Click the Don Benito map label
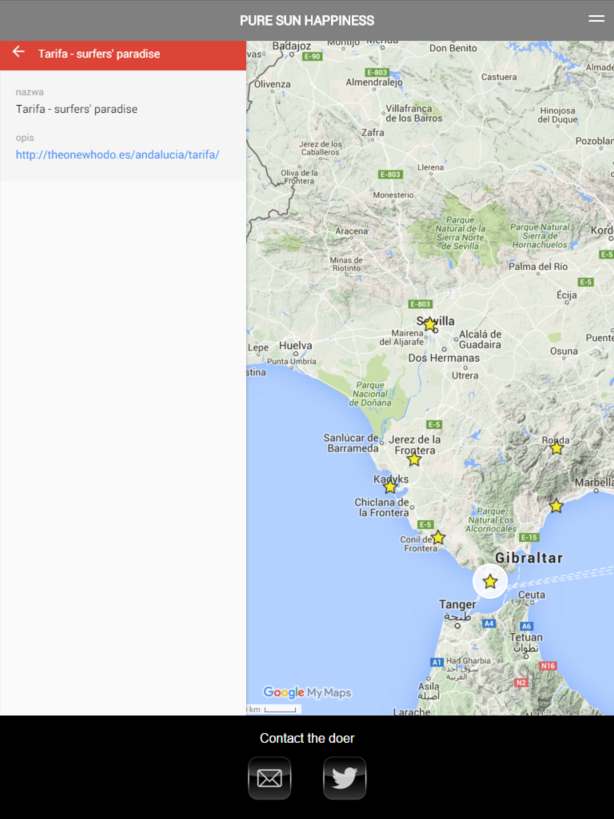Image resolution: width=614 pixels, height=819 pixels. click(x=453, y=48)
